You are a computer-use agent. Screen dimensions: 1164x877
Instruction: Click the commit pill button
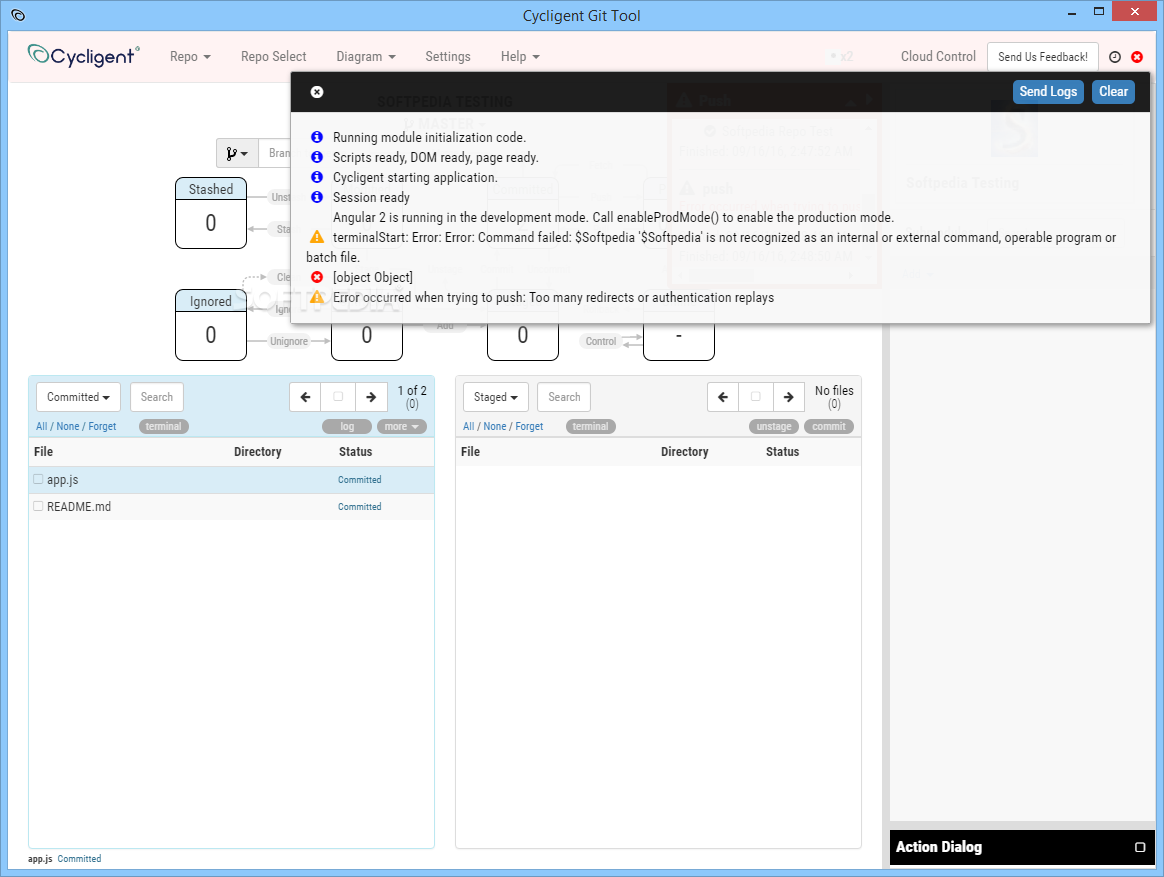click(x=828, y=426)
